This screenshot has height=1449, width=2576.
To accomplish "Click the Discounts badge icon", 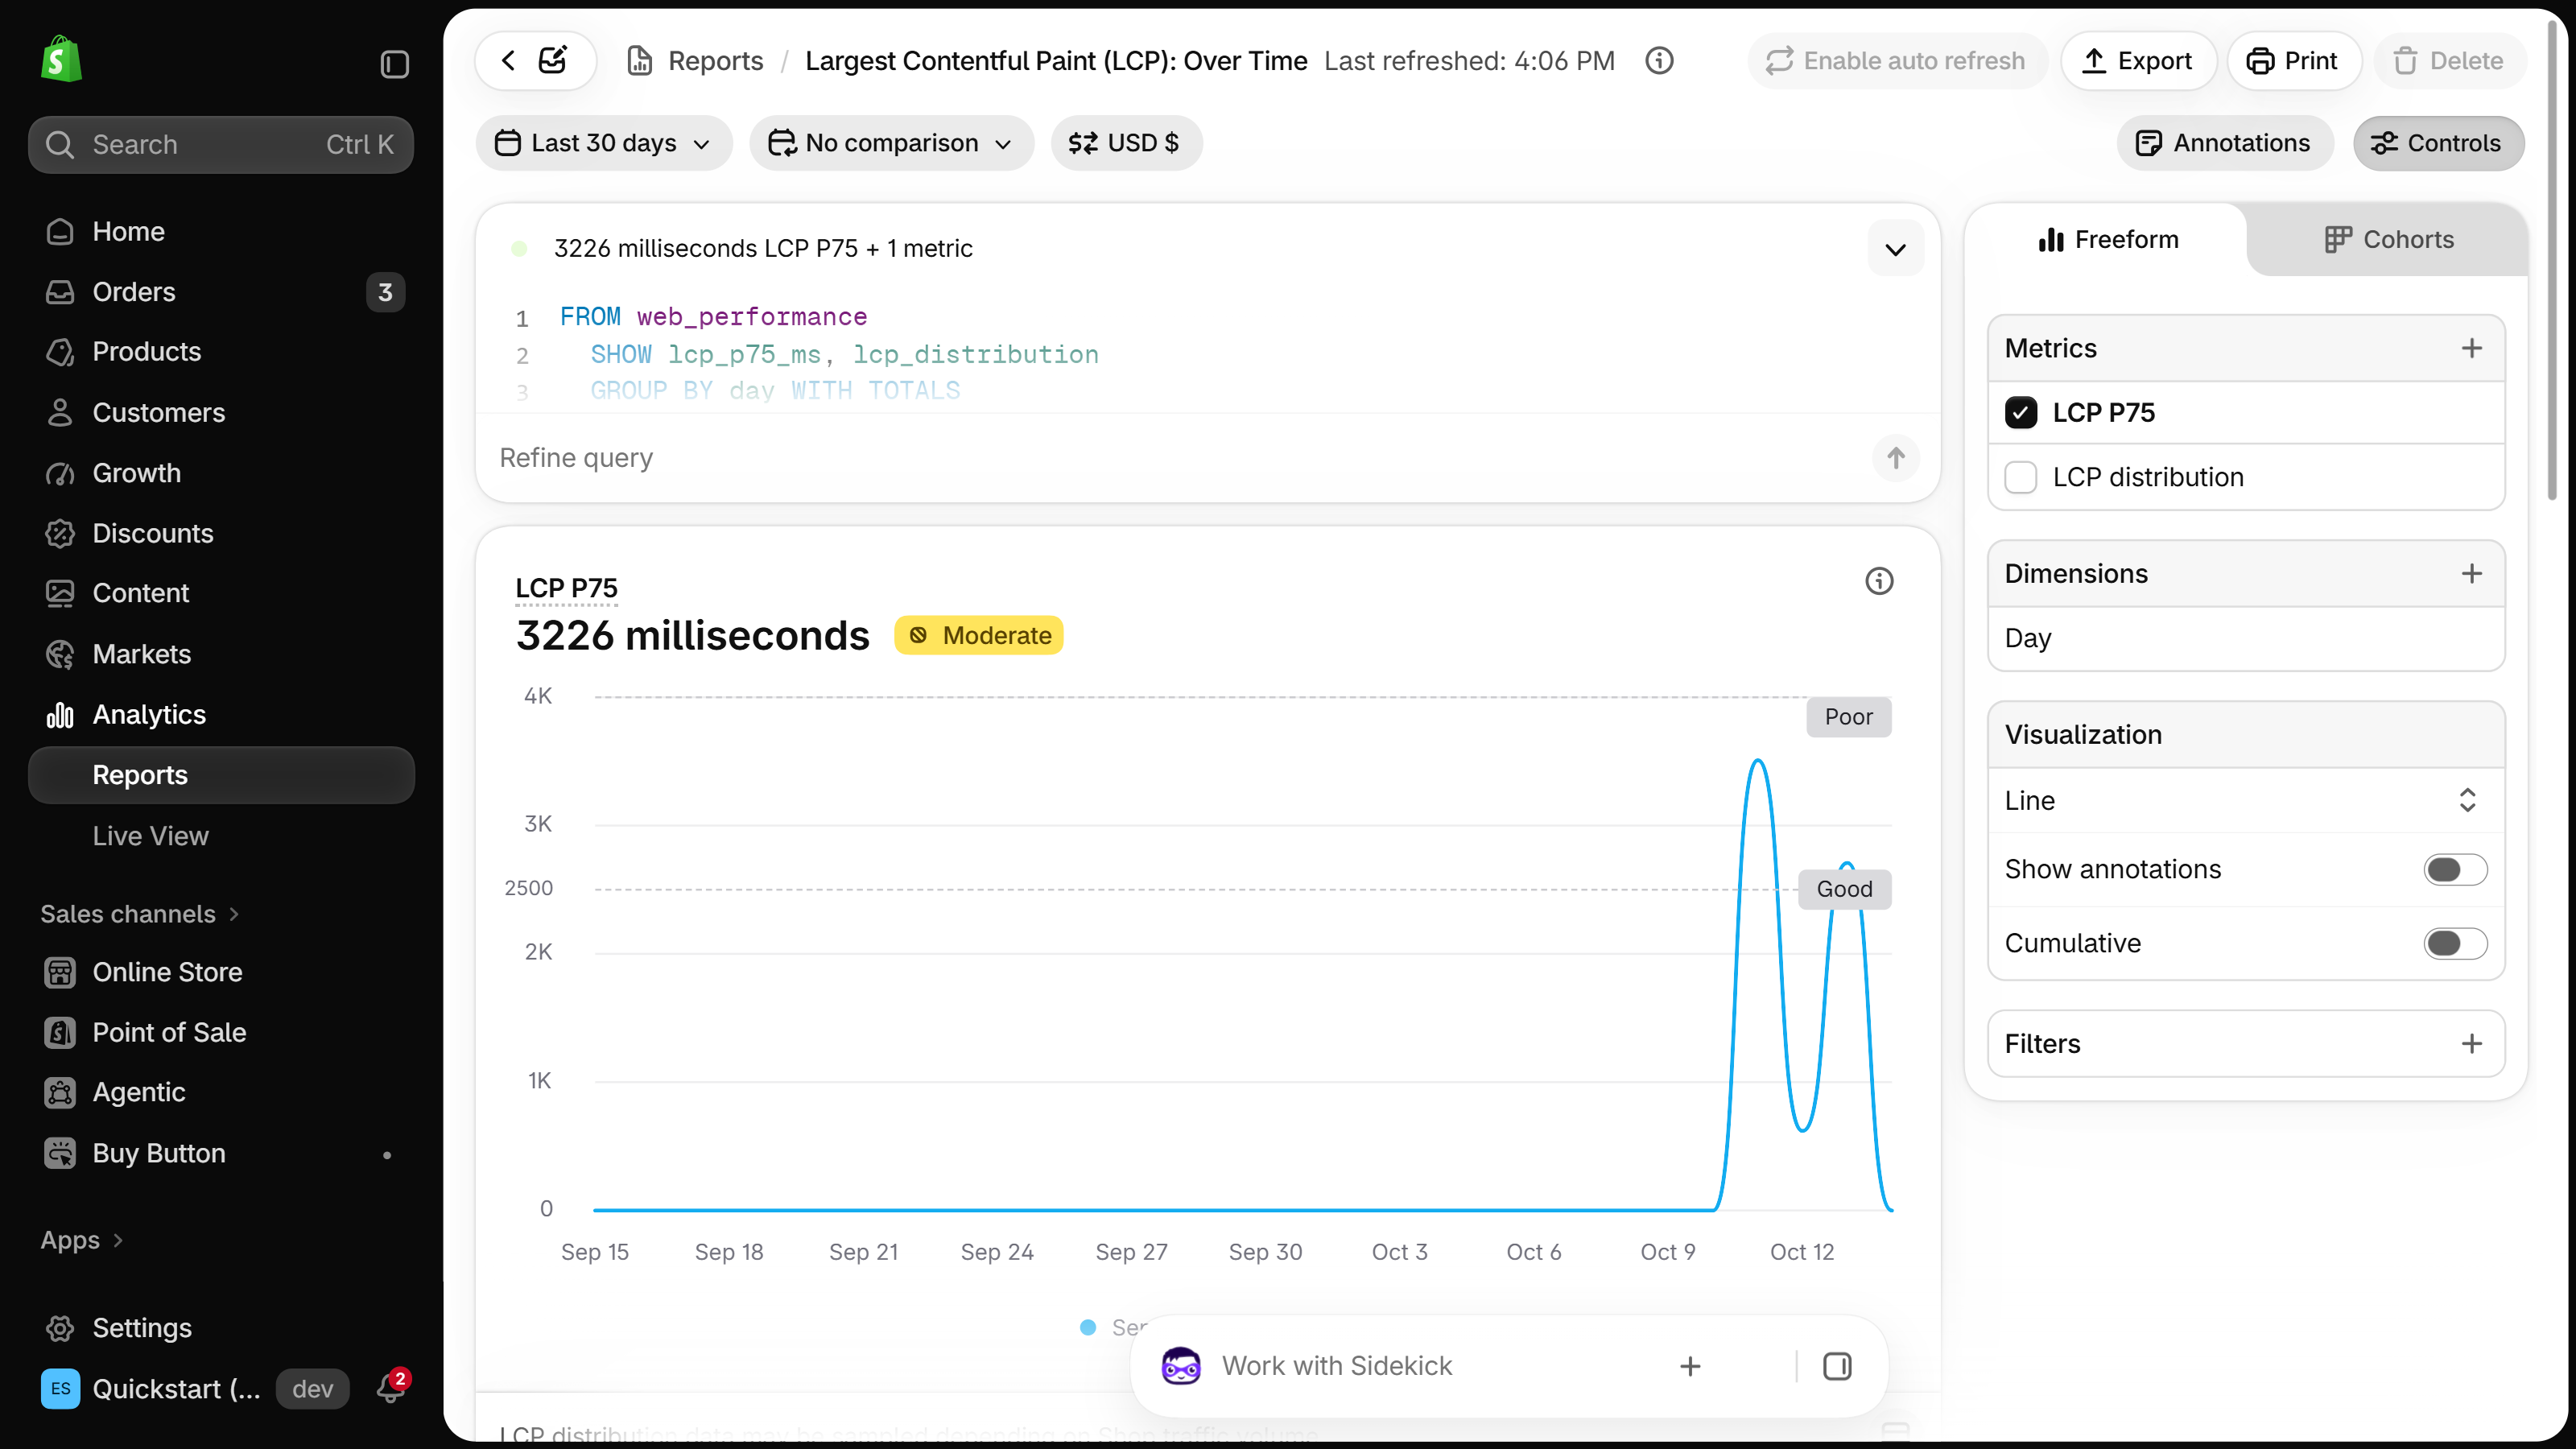I will tap(60, 533).
